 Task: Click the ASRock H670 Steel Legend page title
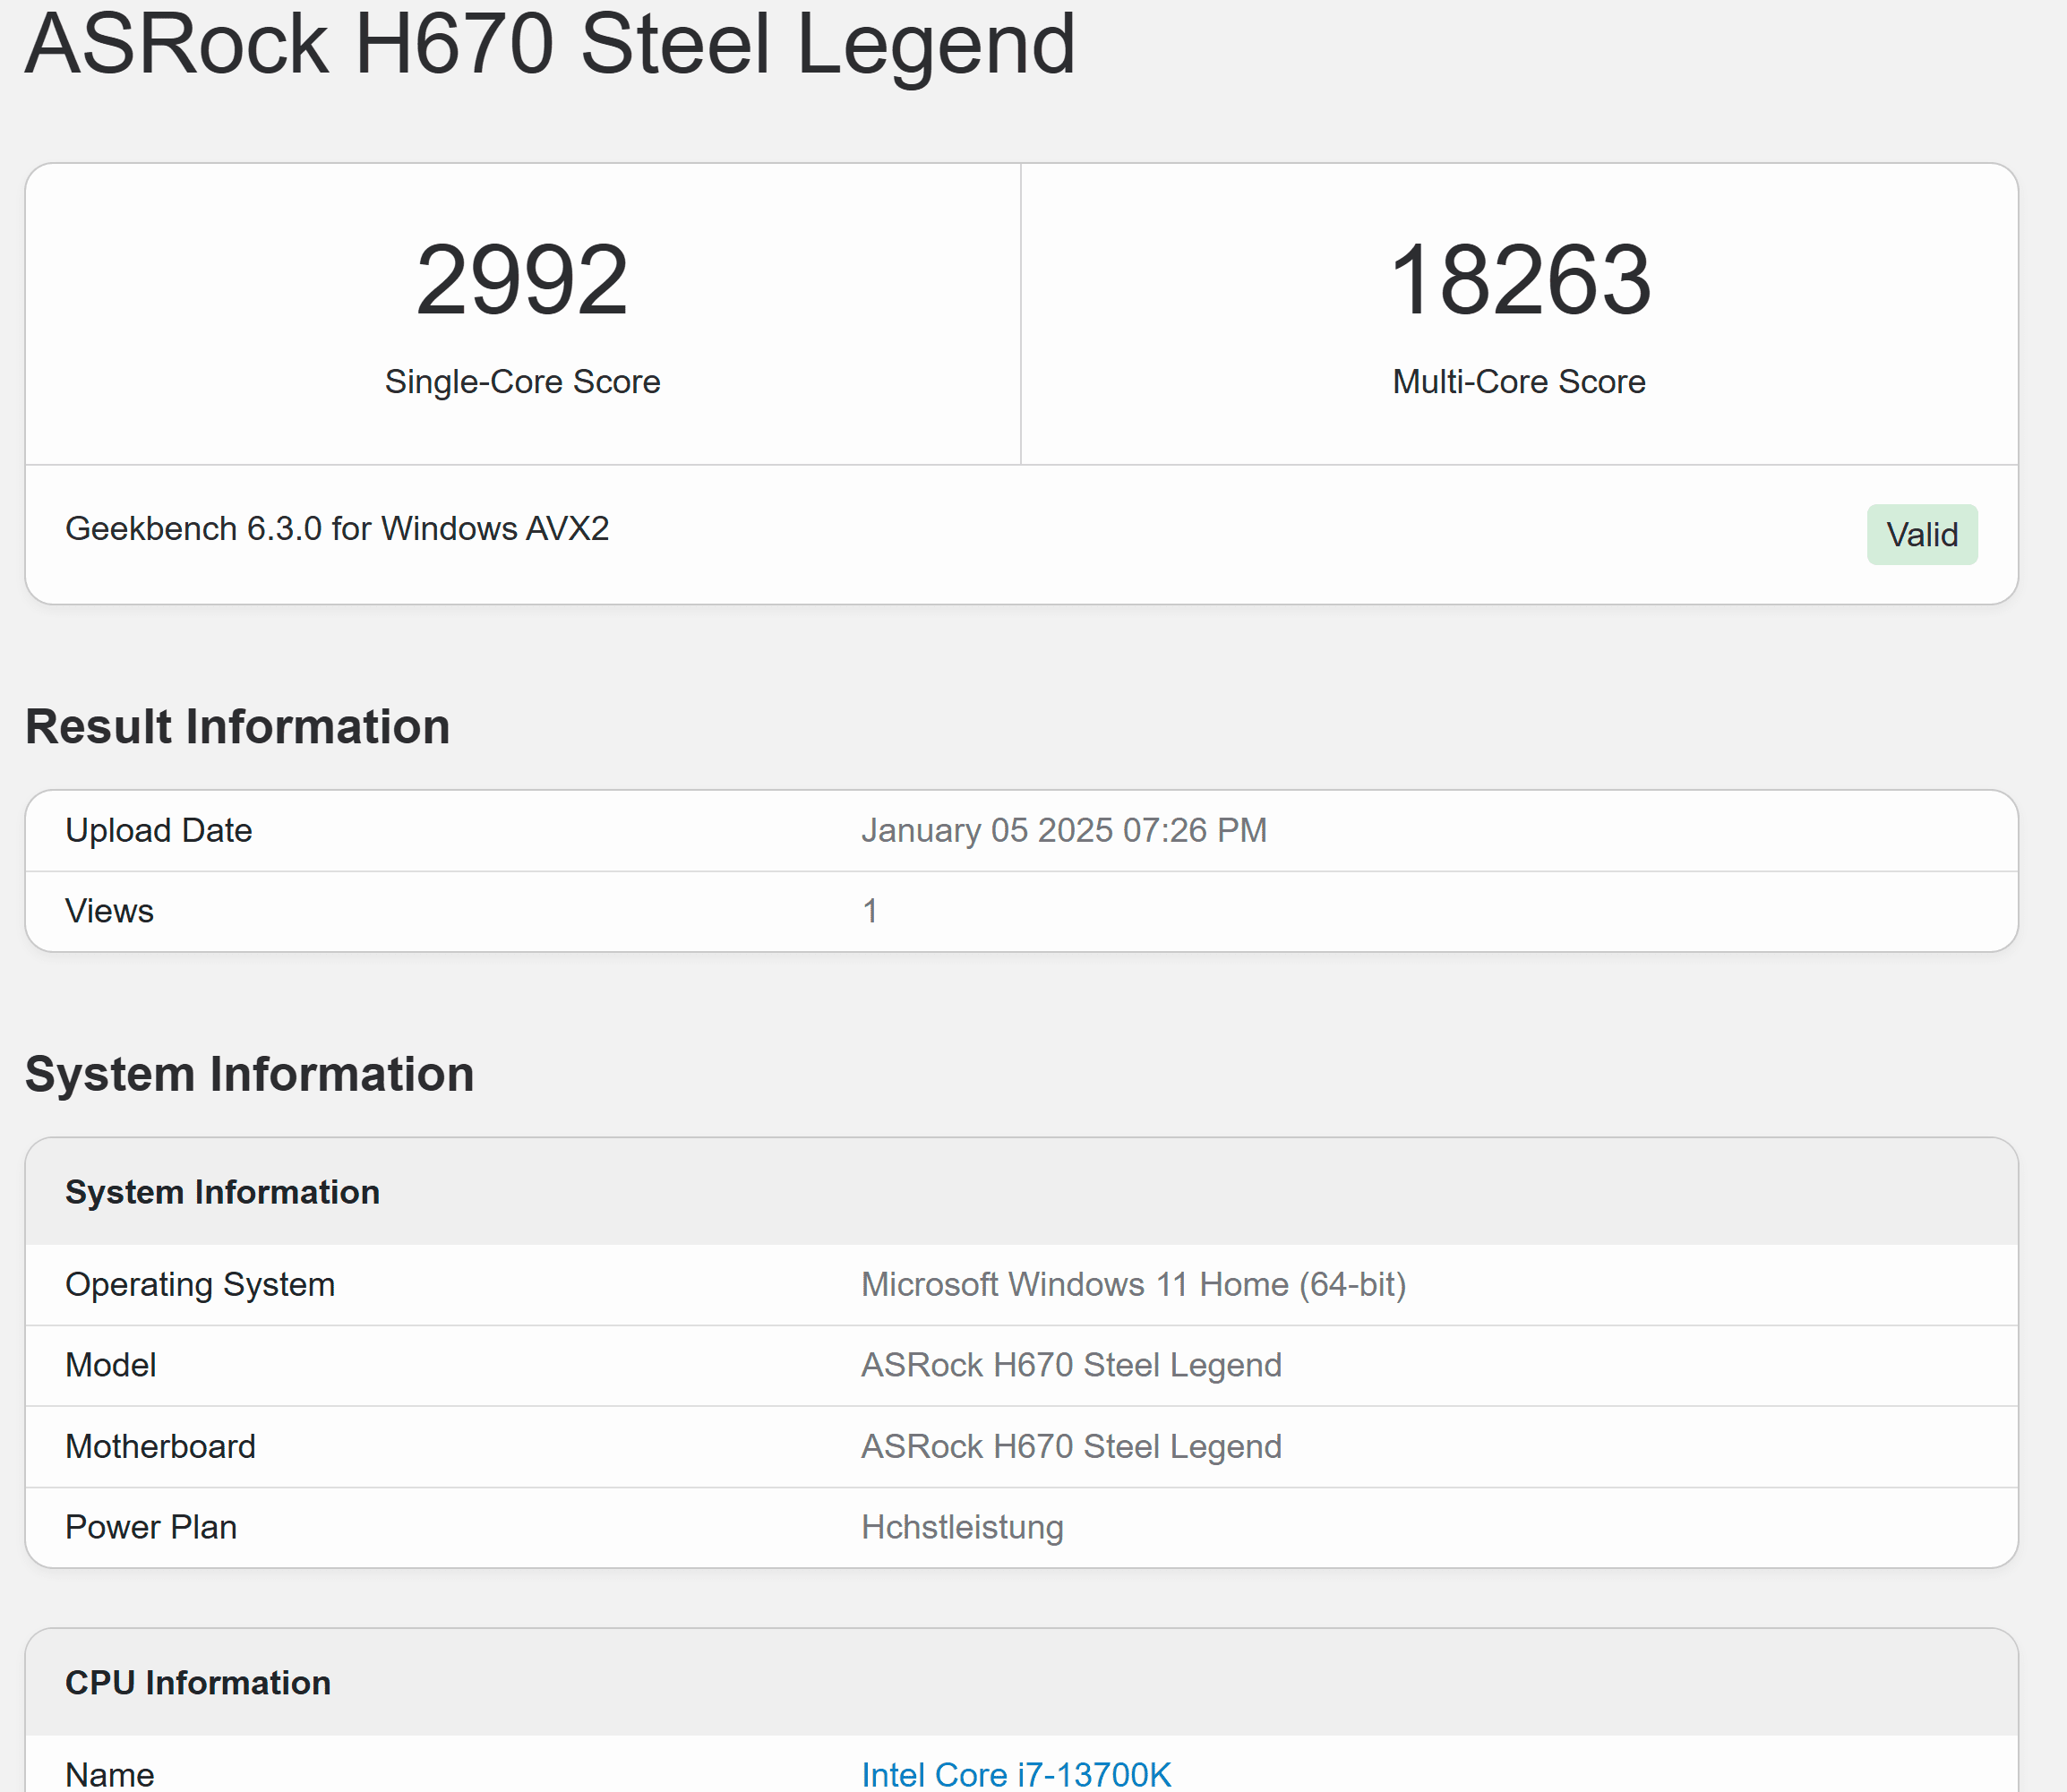pos(550,44)
